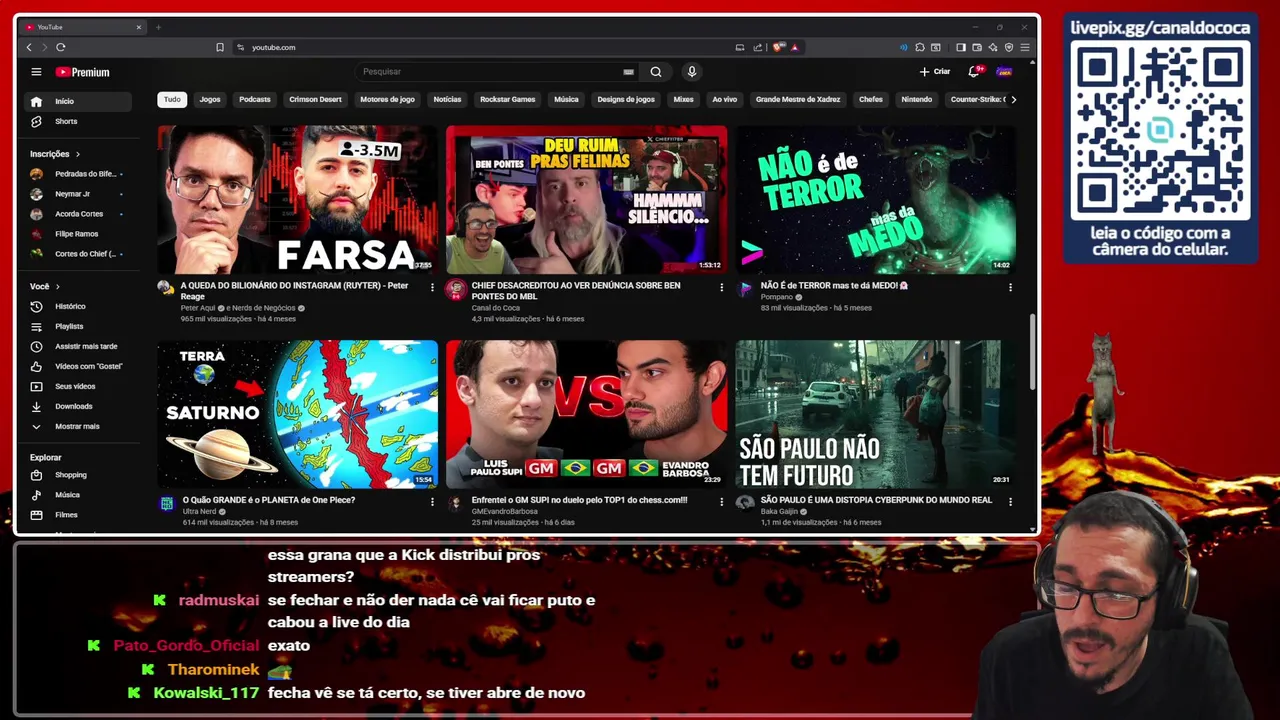Open more options for CHIEF DESACREDITOU video
Viewport: 1280px width, 720px height.
tap(721, 287)
